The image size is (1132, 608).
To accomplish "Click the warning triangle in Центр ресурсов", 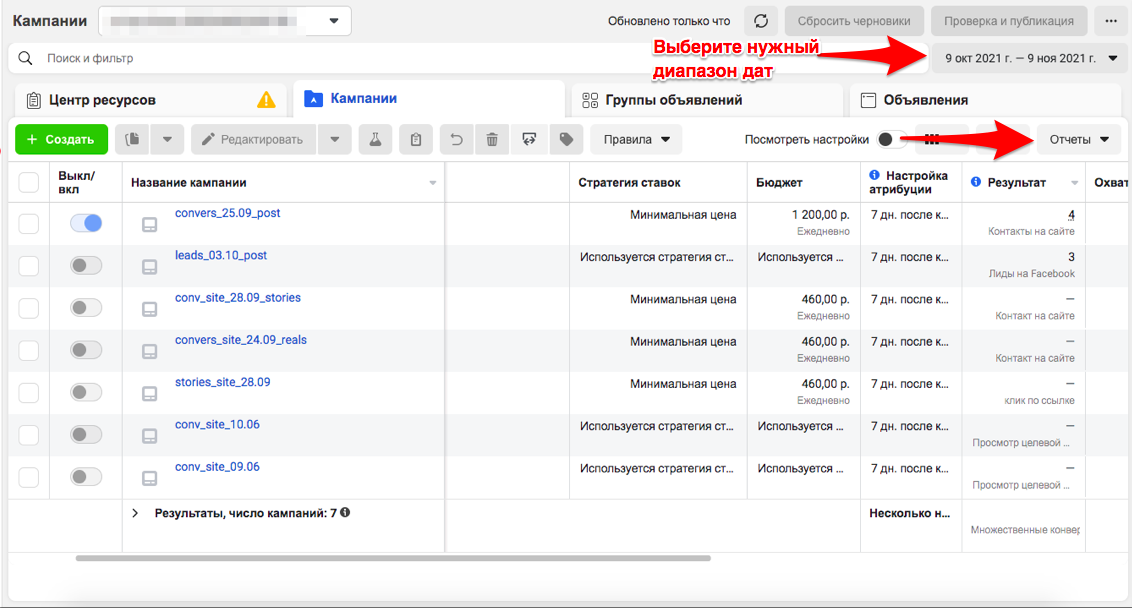I will click(x=266, y=100).
